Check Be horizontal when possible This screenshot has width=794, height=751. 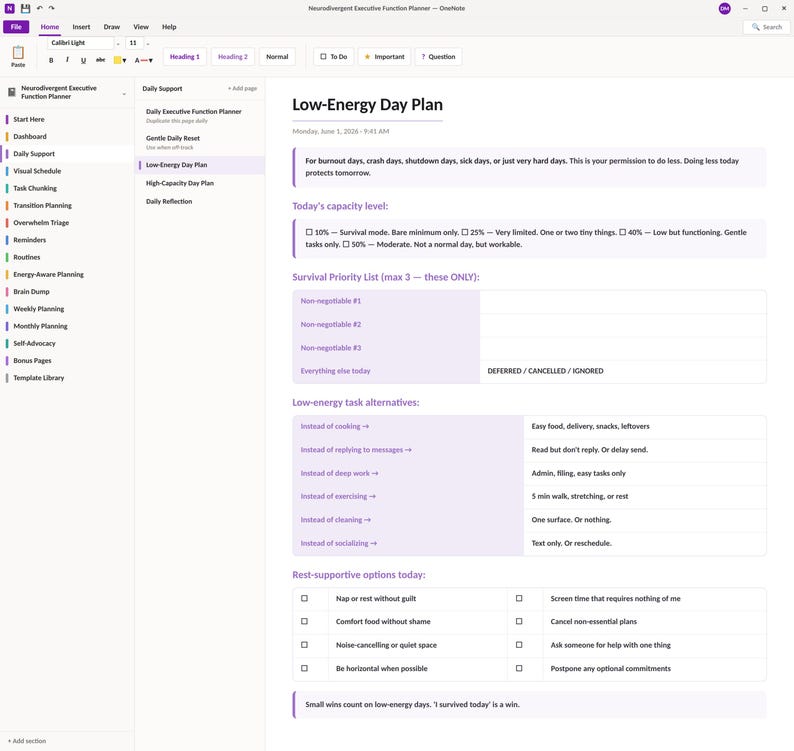[x=304, y=668]
